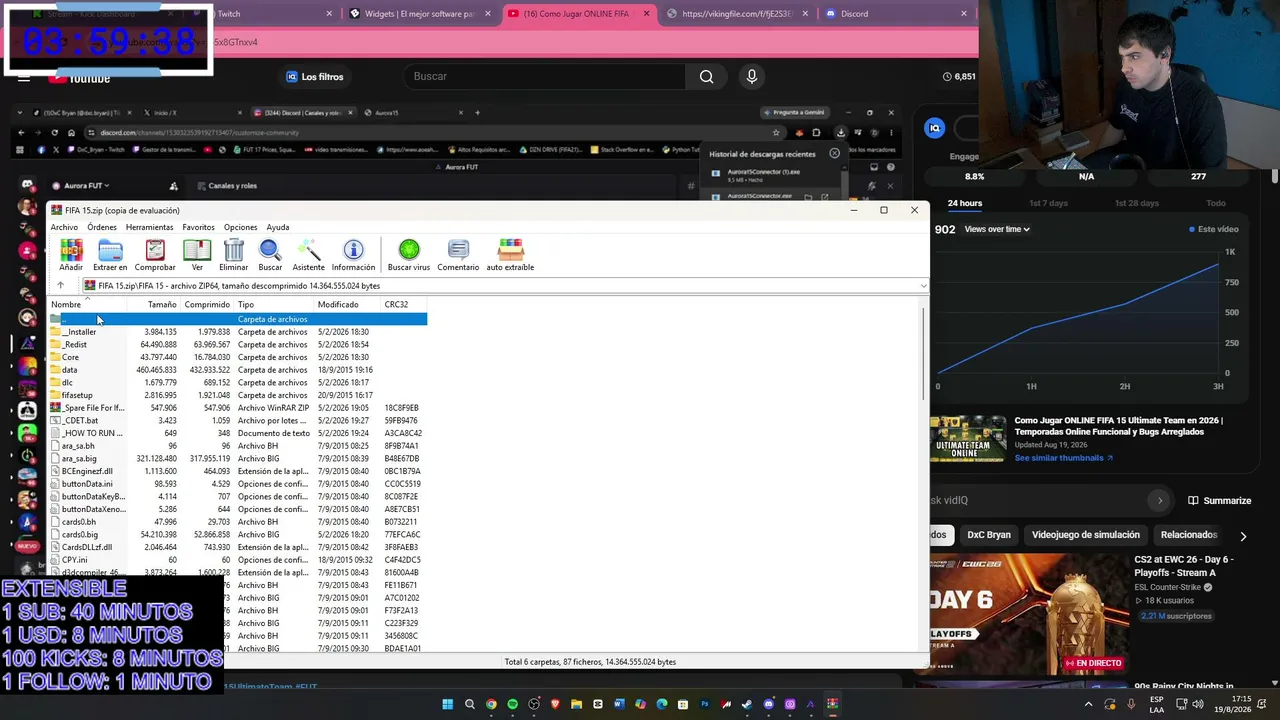The width and height of the screenshot is (1280, 720).
Task: Switch to the Widgets browser tab
Action: click(x=418, y=14)
